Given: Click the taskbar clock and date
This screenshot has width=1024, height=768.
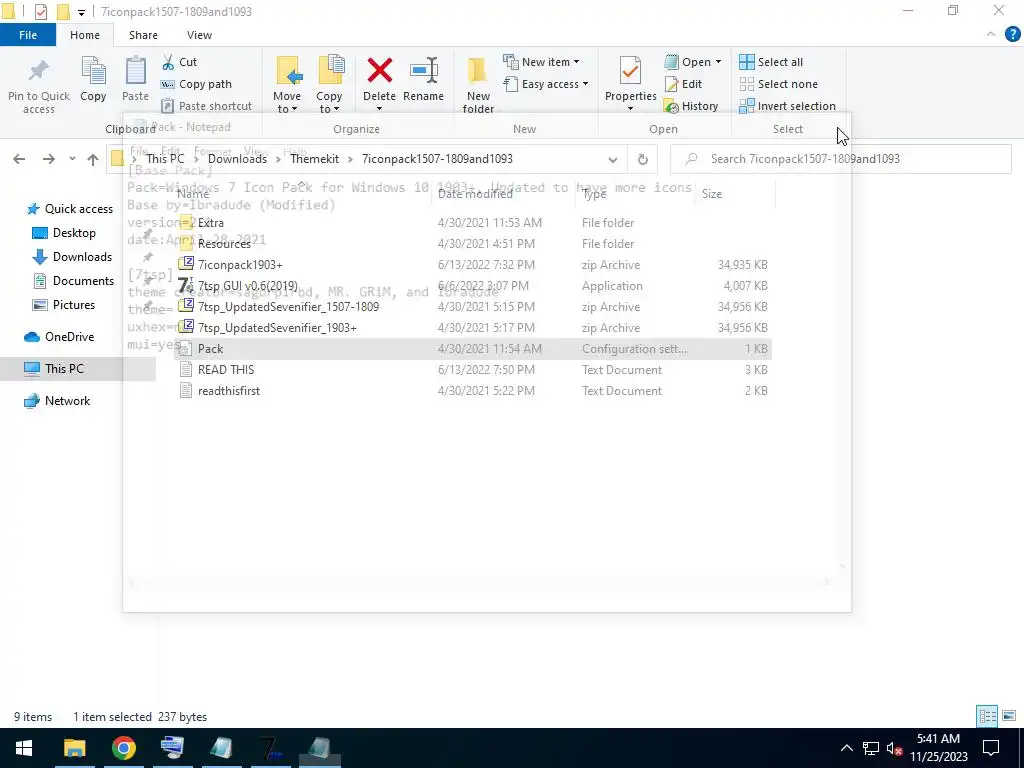Looking at the screenshot, I should (938, 748).
